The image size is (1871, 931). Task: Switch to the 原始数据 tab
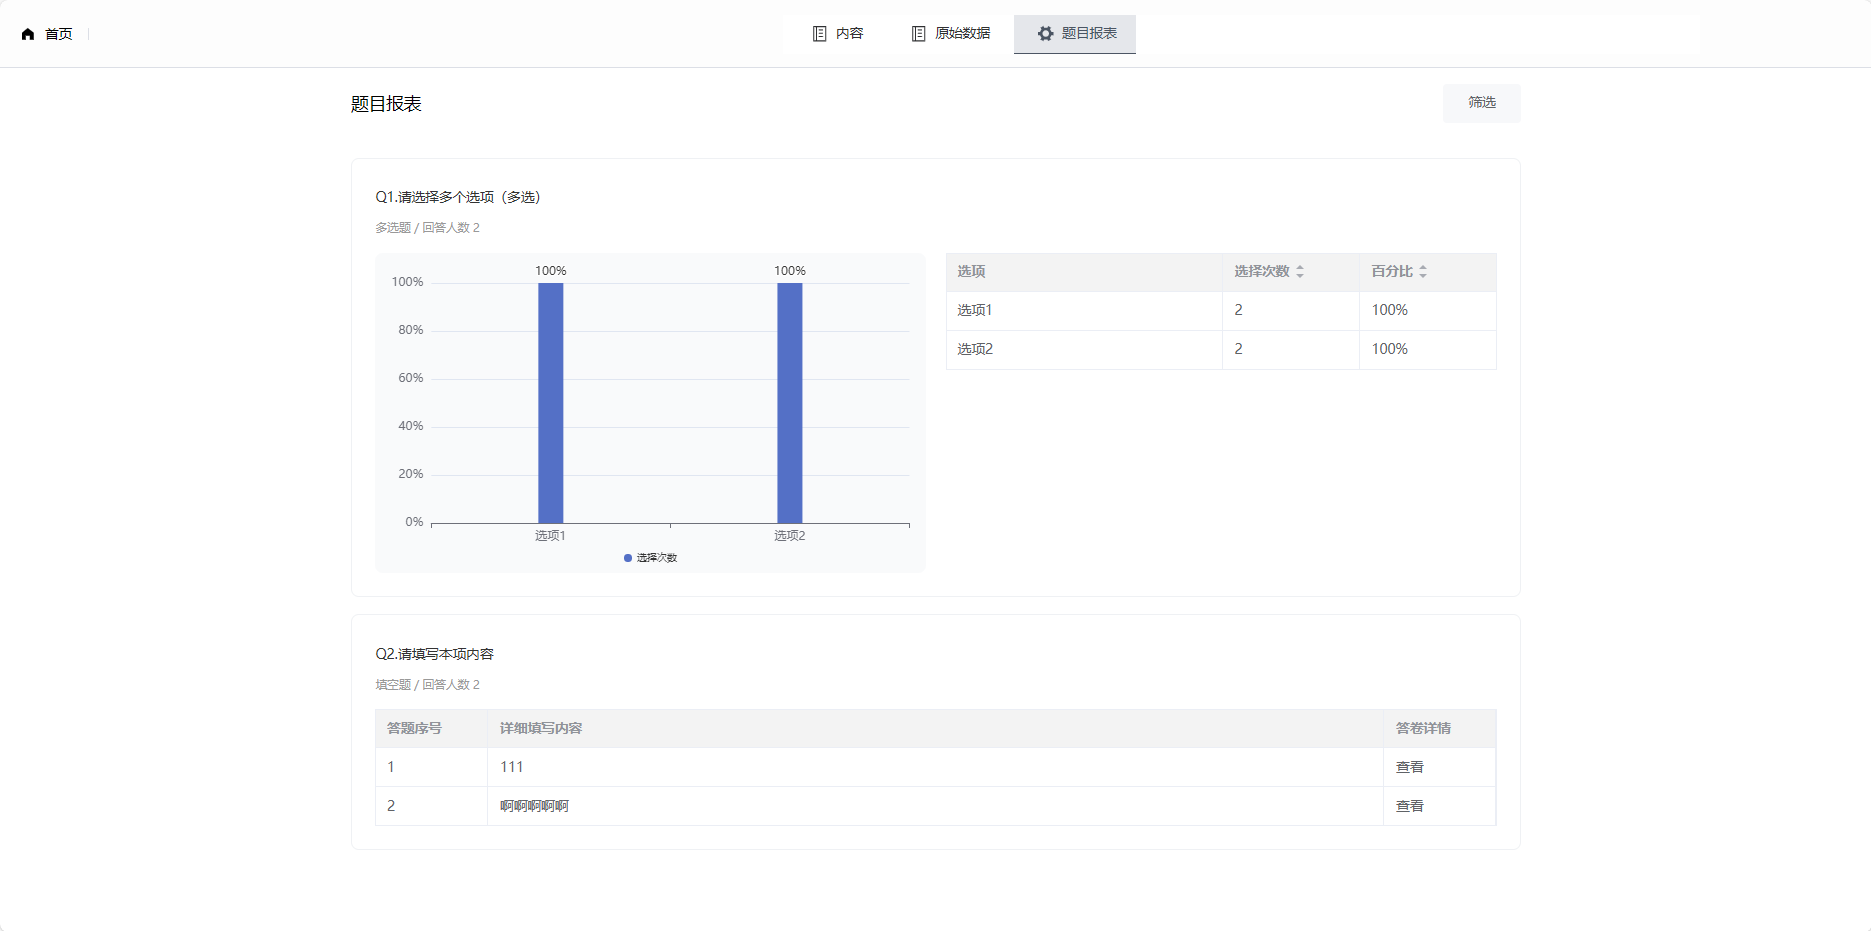950,34
